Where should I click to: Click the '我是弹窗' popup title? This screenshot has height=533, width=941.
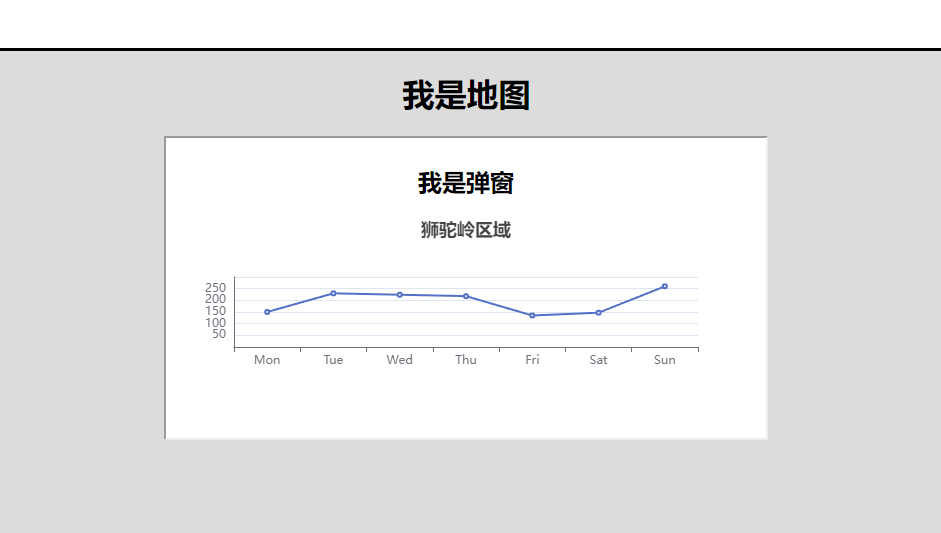(x=466, y=183)
